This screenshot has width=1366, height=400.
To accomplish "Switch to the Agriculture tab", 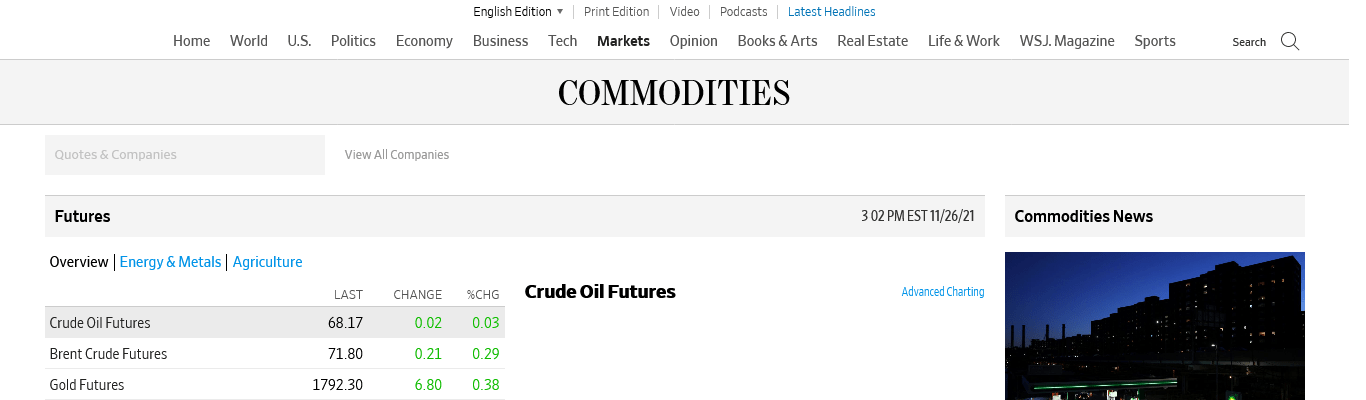I will coord(267,262).
